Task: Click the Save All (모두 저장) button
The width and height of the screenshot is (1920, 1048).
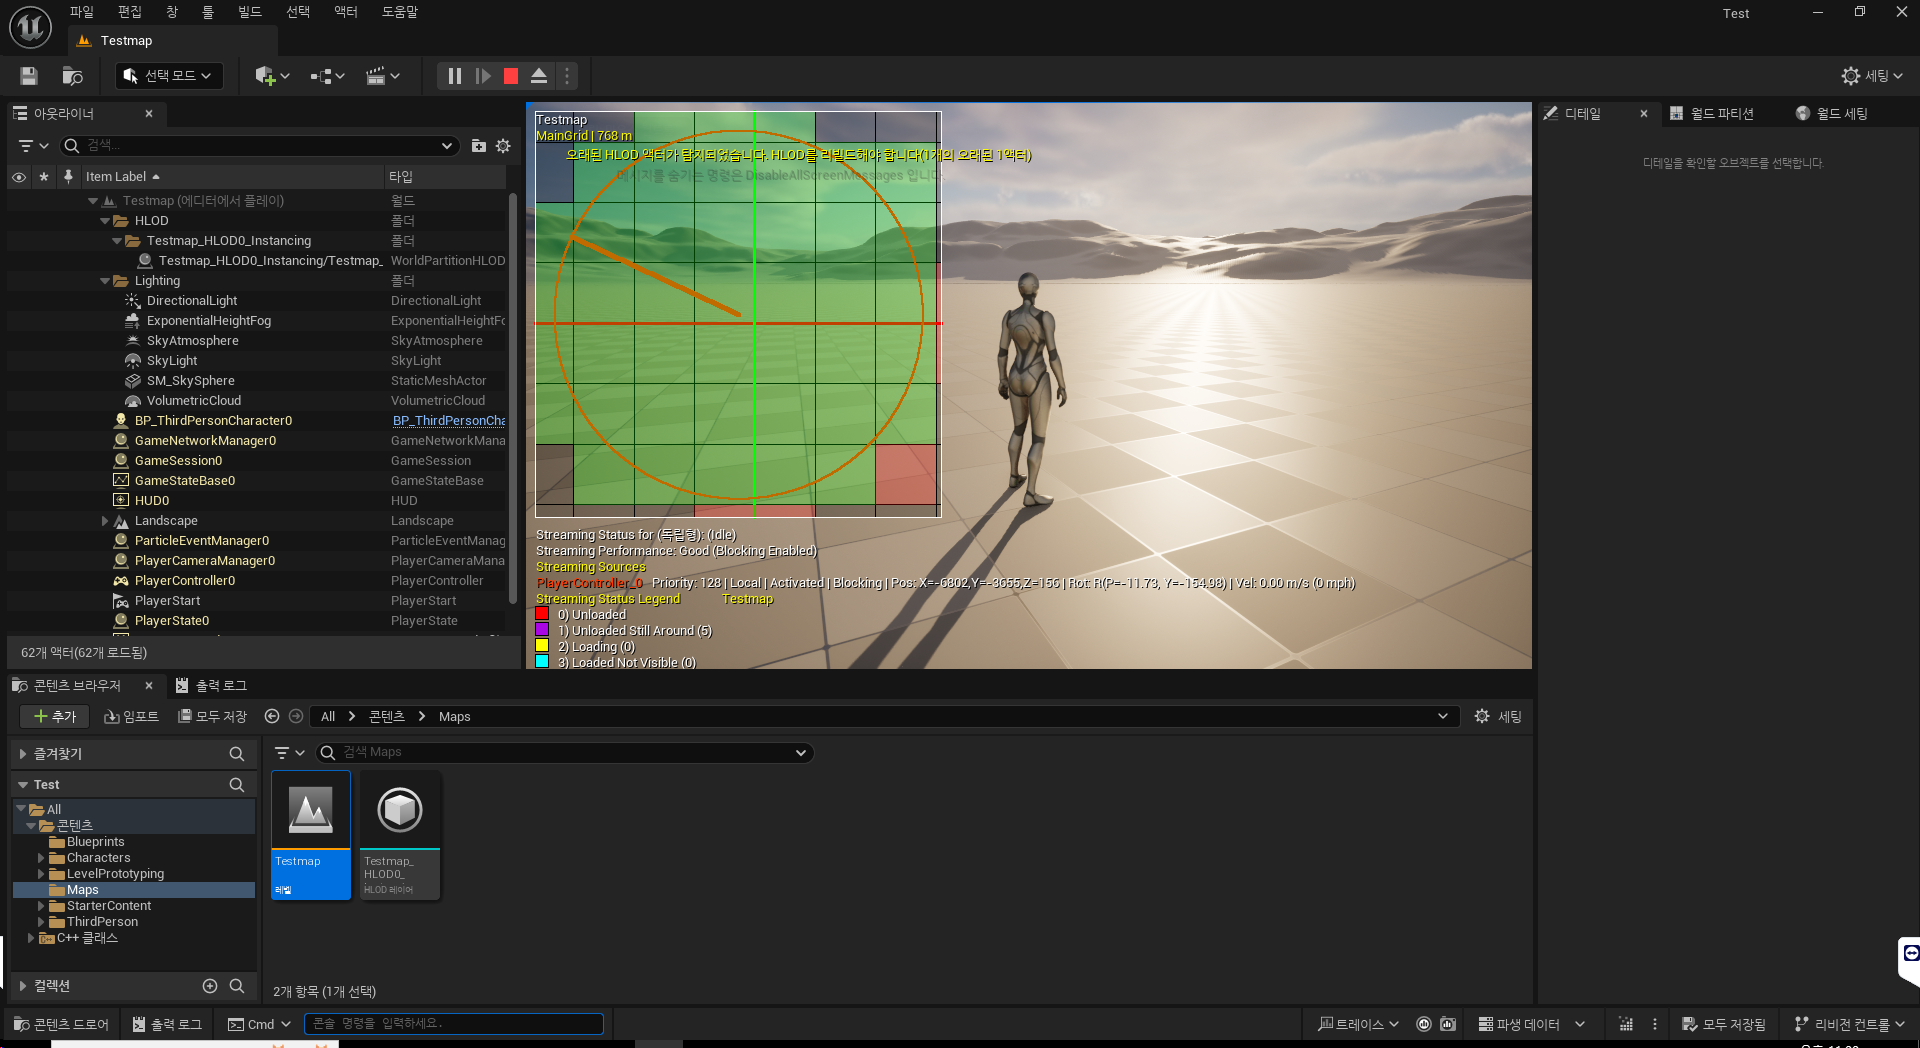Action: pyautogui.click(x=212, y=717)
